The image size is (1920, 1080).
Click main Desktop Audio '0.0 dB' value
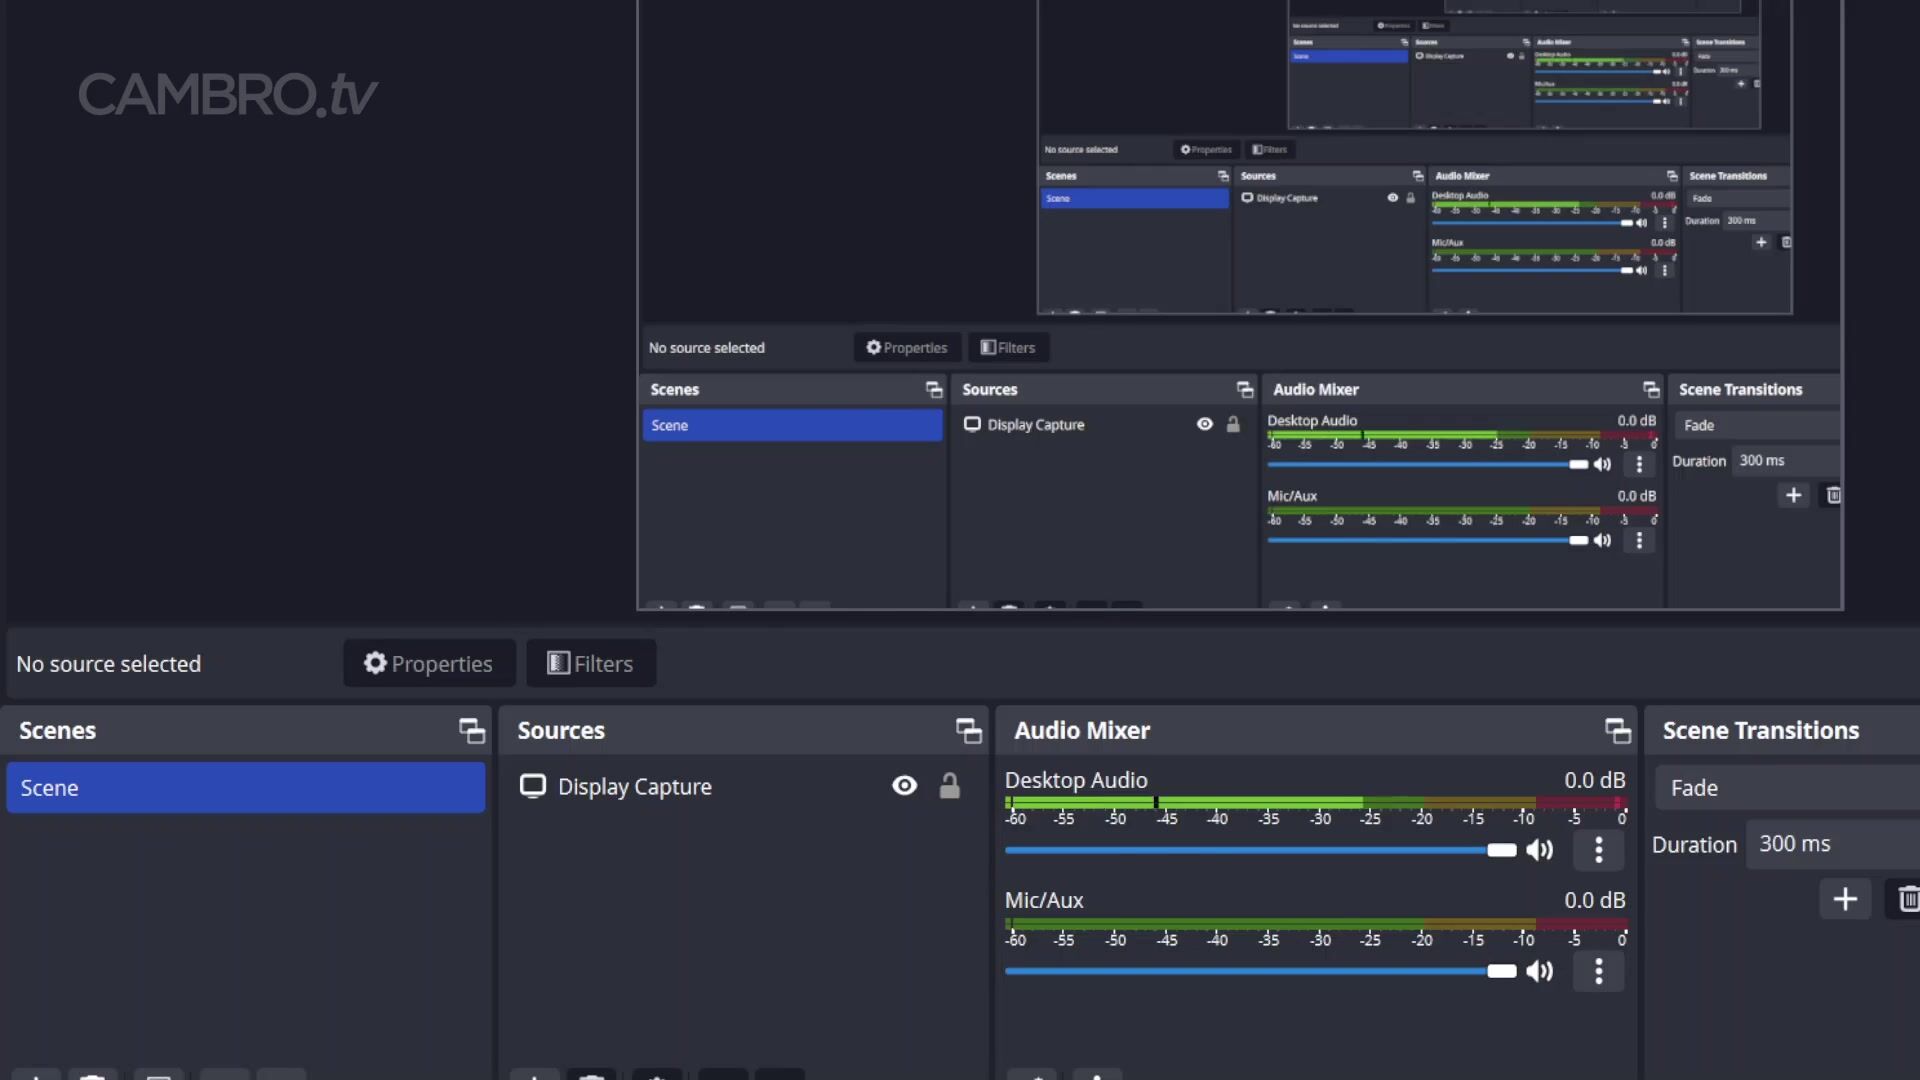pyautogui.click(x=1594, y=780)
